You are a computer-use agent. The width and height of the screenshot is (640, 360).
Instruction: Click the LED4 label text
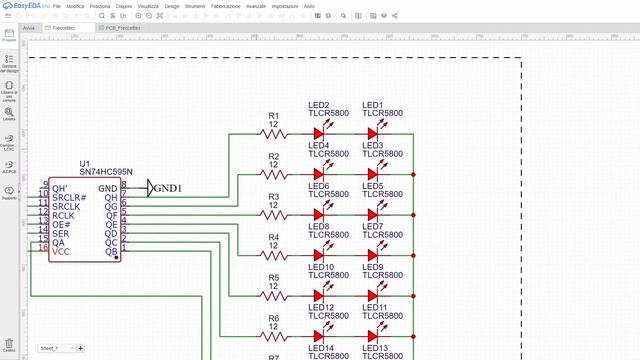click(x=319, y=145)
